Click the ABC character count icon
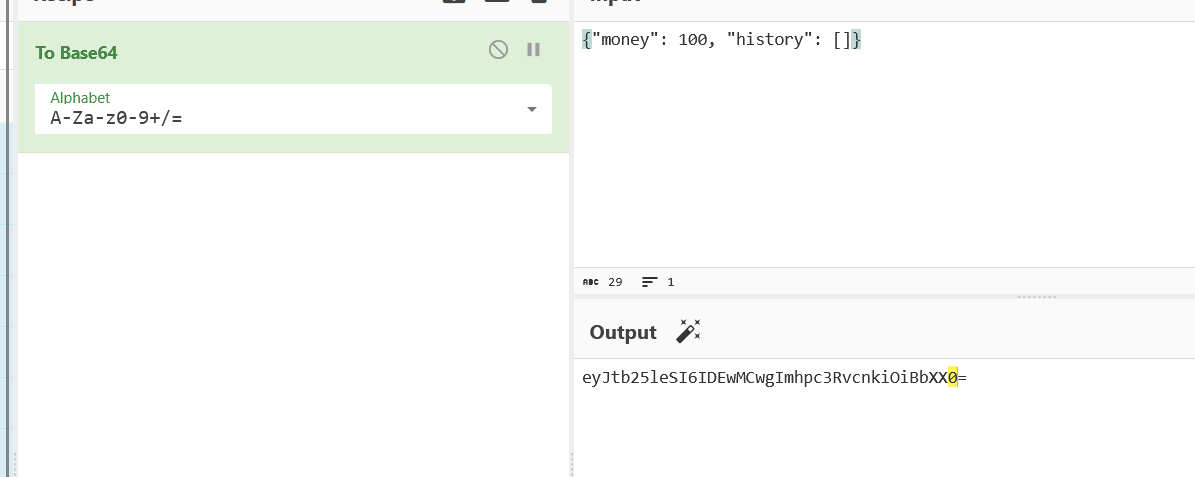Screen dimensions: 1195x477 (x=590, y=283)
